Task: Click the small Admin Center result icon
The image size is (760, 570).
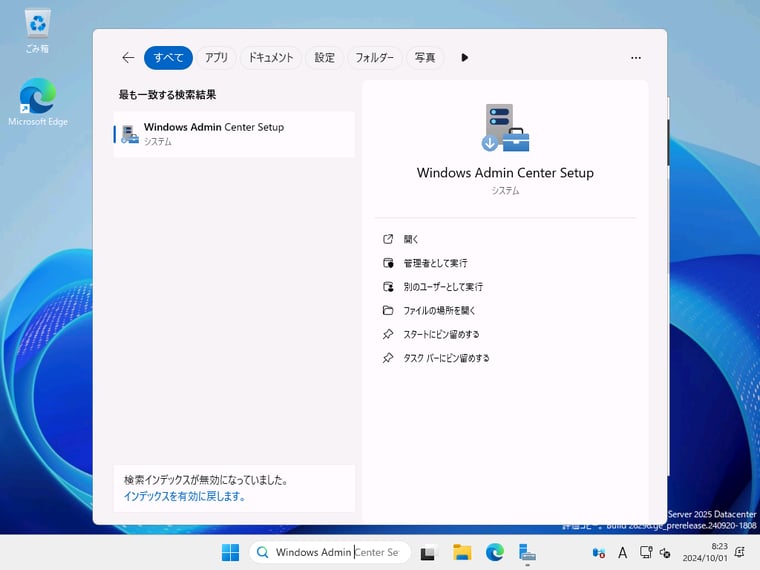Action: [x=129, y=134]
